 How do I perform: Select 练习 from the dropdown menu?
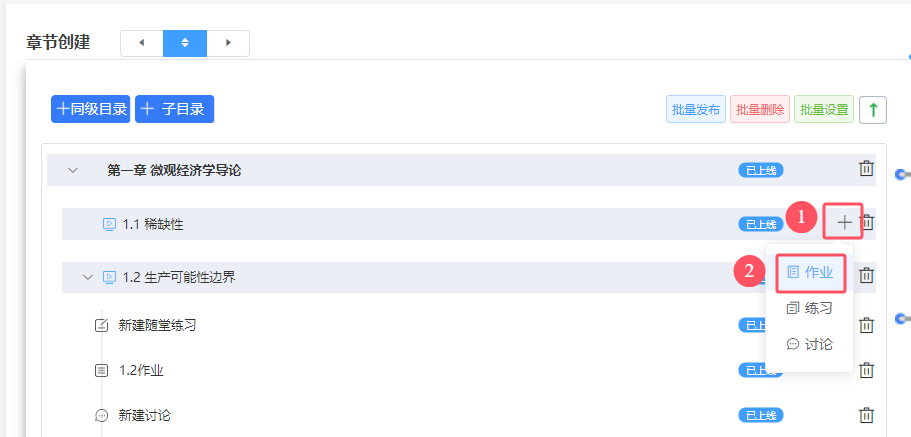pos(810,309)
